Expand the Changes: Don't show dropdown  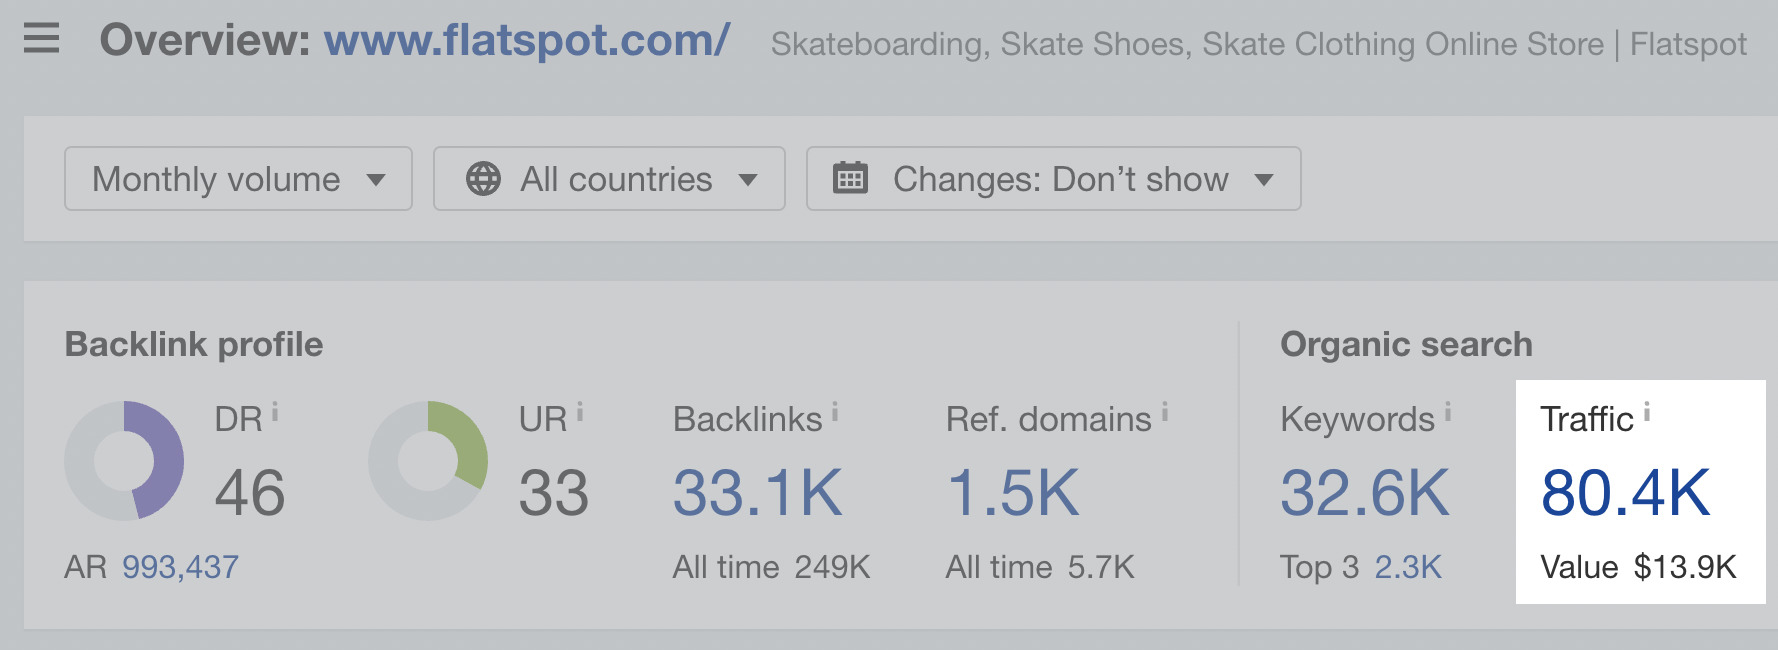tap(1053, 179)
